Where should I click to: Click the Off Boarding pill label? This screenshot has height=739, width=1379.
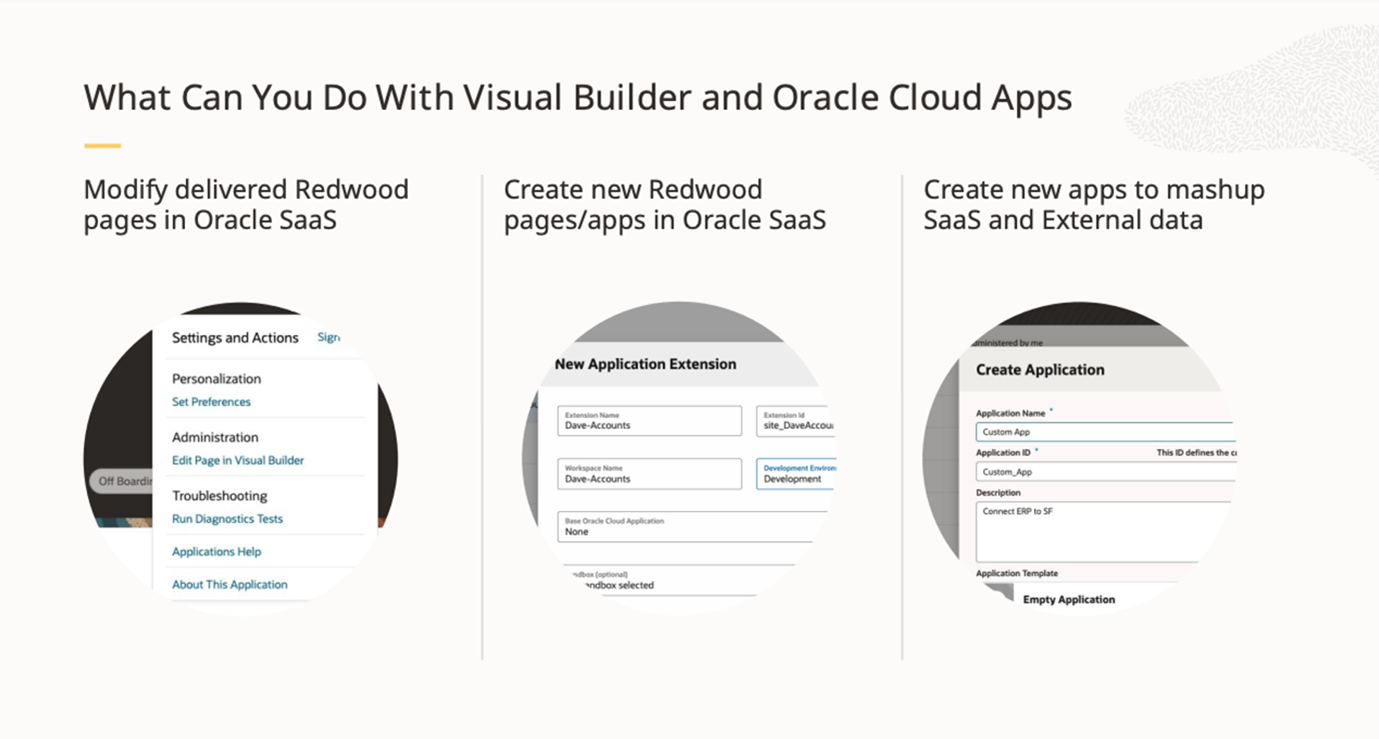coord(123,481)
